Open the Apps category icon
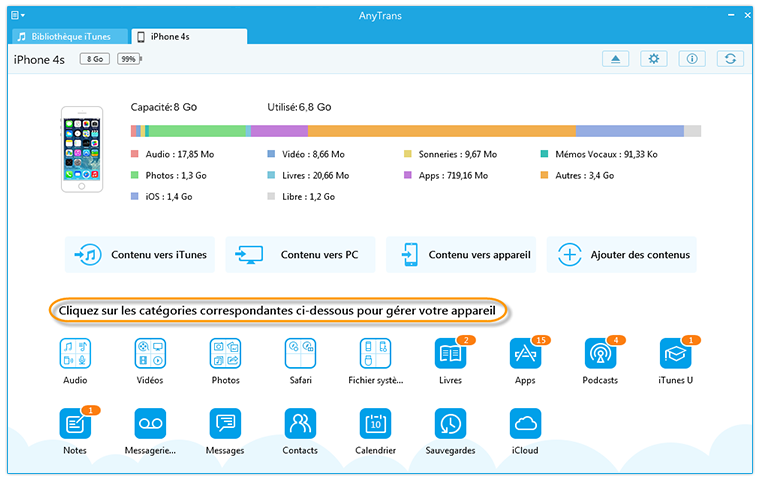 tap(525, 353)
